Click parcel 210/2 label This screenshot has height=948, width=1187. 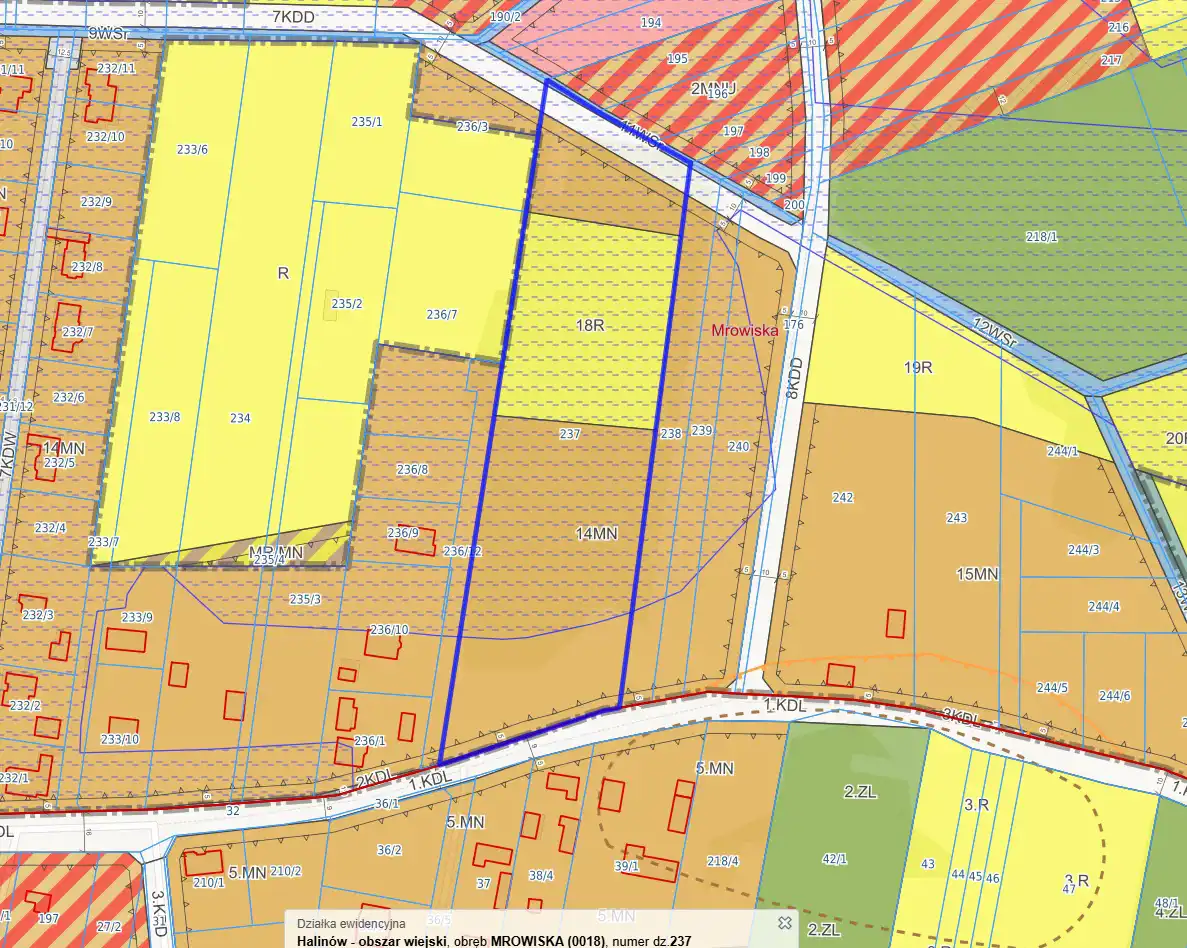coord(286,871)
